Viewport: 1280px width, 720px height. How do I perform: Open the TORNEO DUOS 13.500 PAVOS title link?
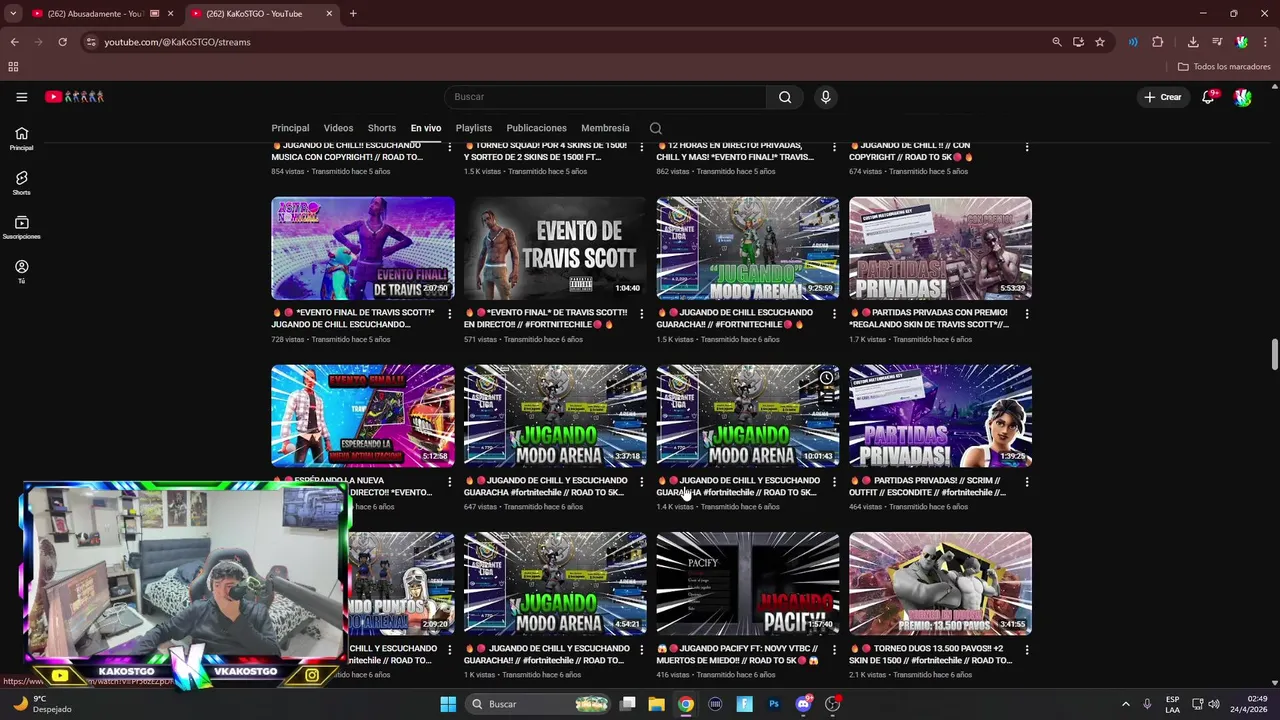click(932, 654)
